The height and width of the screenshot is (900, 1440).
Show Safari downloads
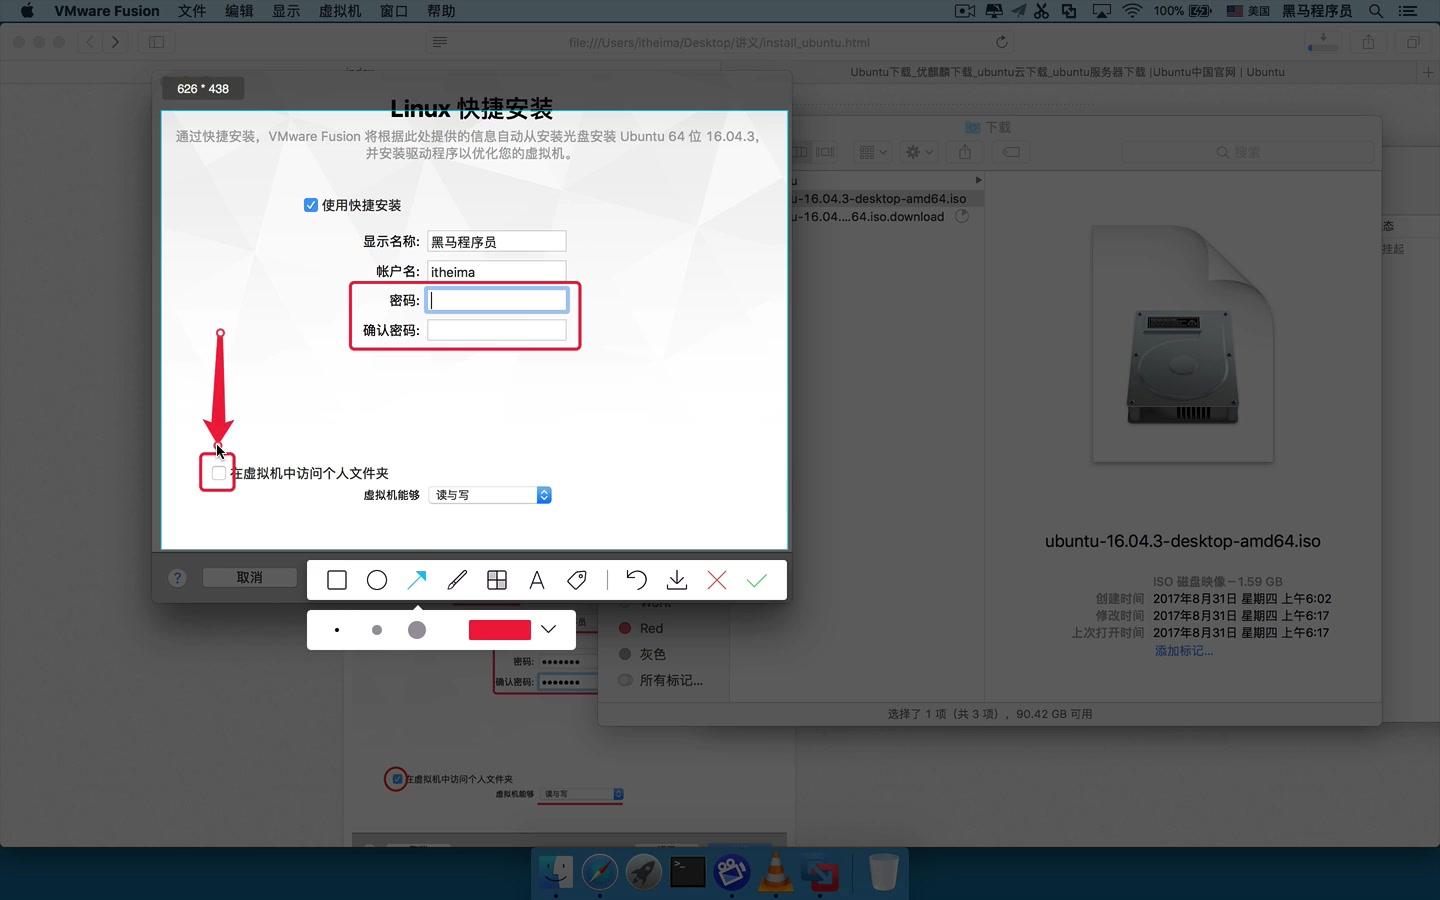click(x=1323, y=42)
